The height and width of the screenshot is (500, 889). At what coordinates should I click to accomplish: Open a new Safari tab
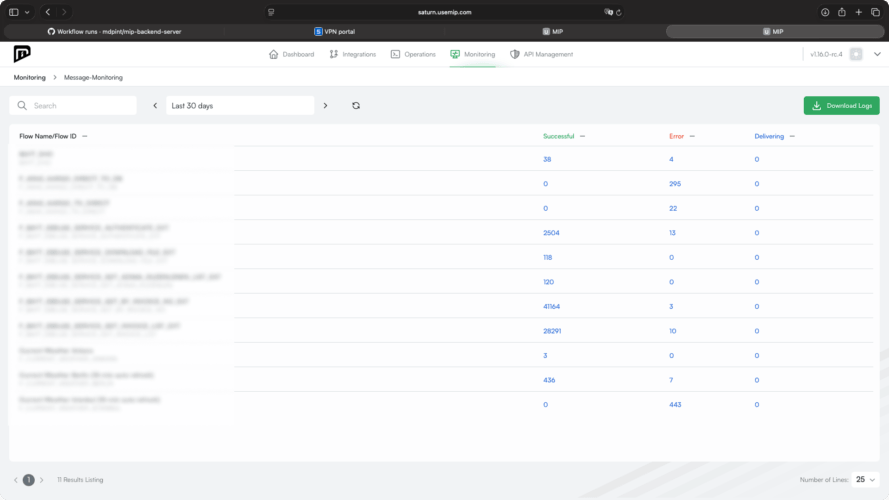[859, 12]
